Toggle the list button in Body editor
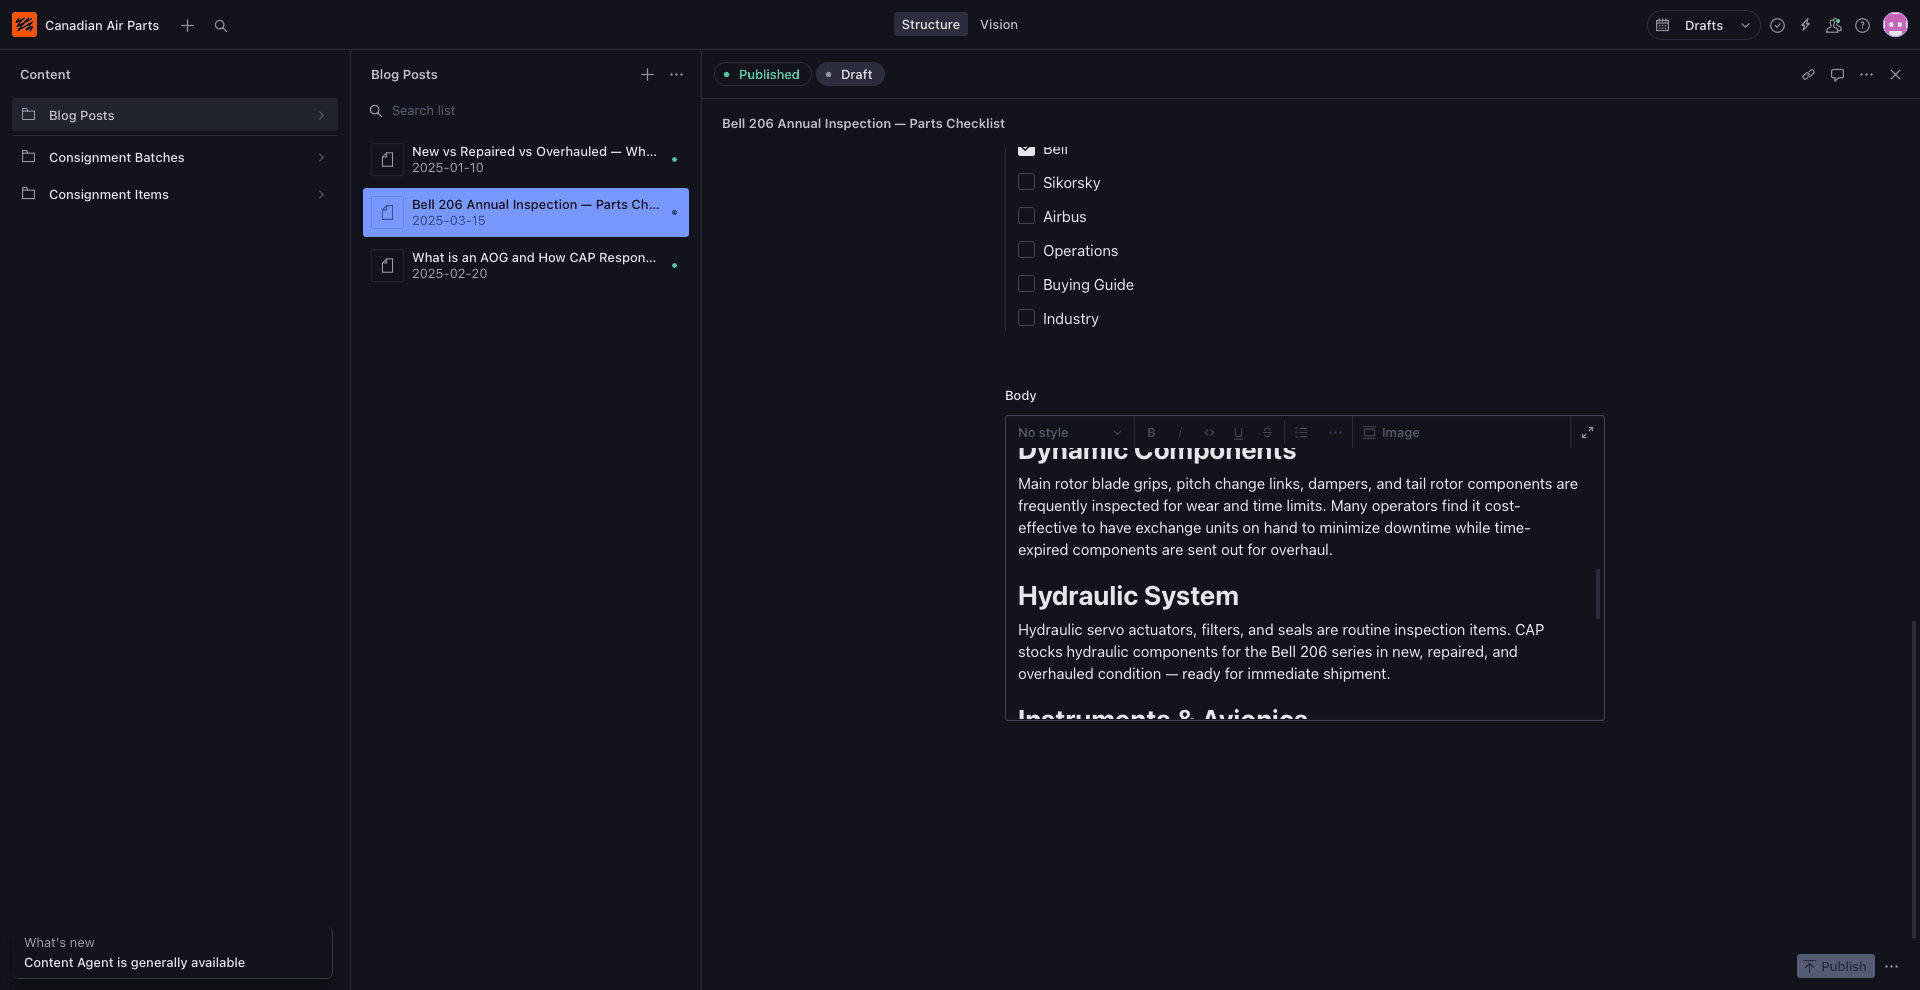Screen dimensions: 1920x990 pos(1301,432)
